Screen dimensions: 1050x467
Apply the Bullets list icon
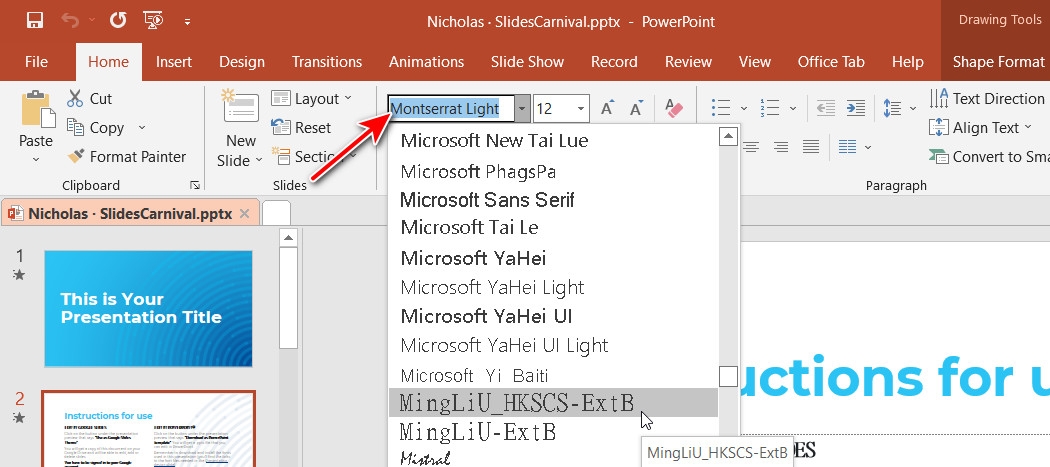coord(721,108)
